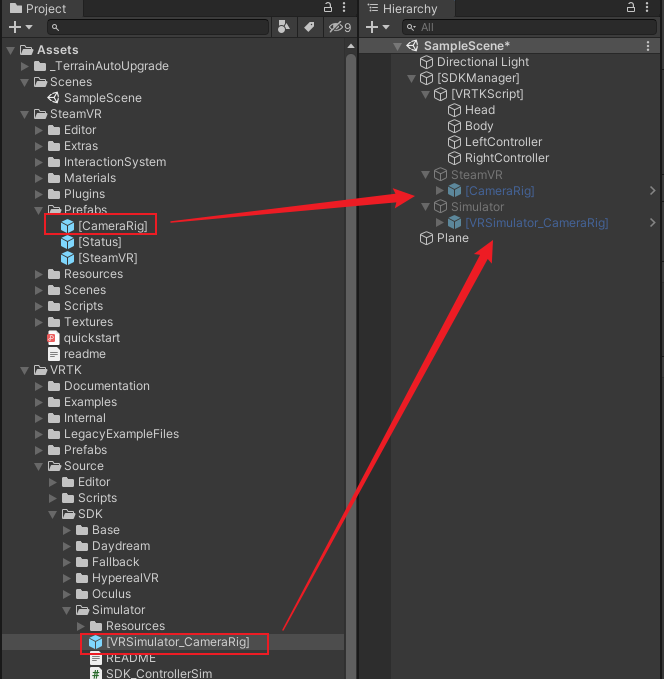The image size is (664, 679).
Task: Click the Hierarchy search field
Action: (x=529, y=27)
